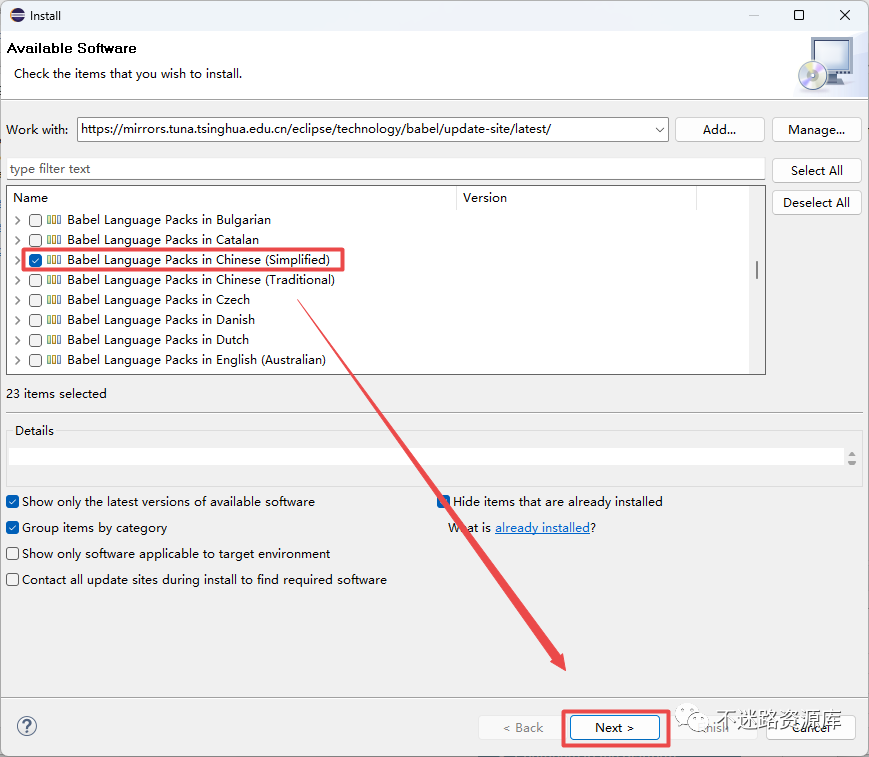This screenshot has width=869, height=757.
Task: Check the Dutch language pack checkbox
Action: [35, 340]
